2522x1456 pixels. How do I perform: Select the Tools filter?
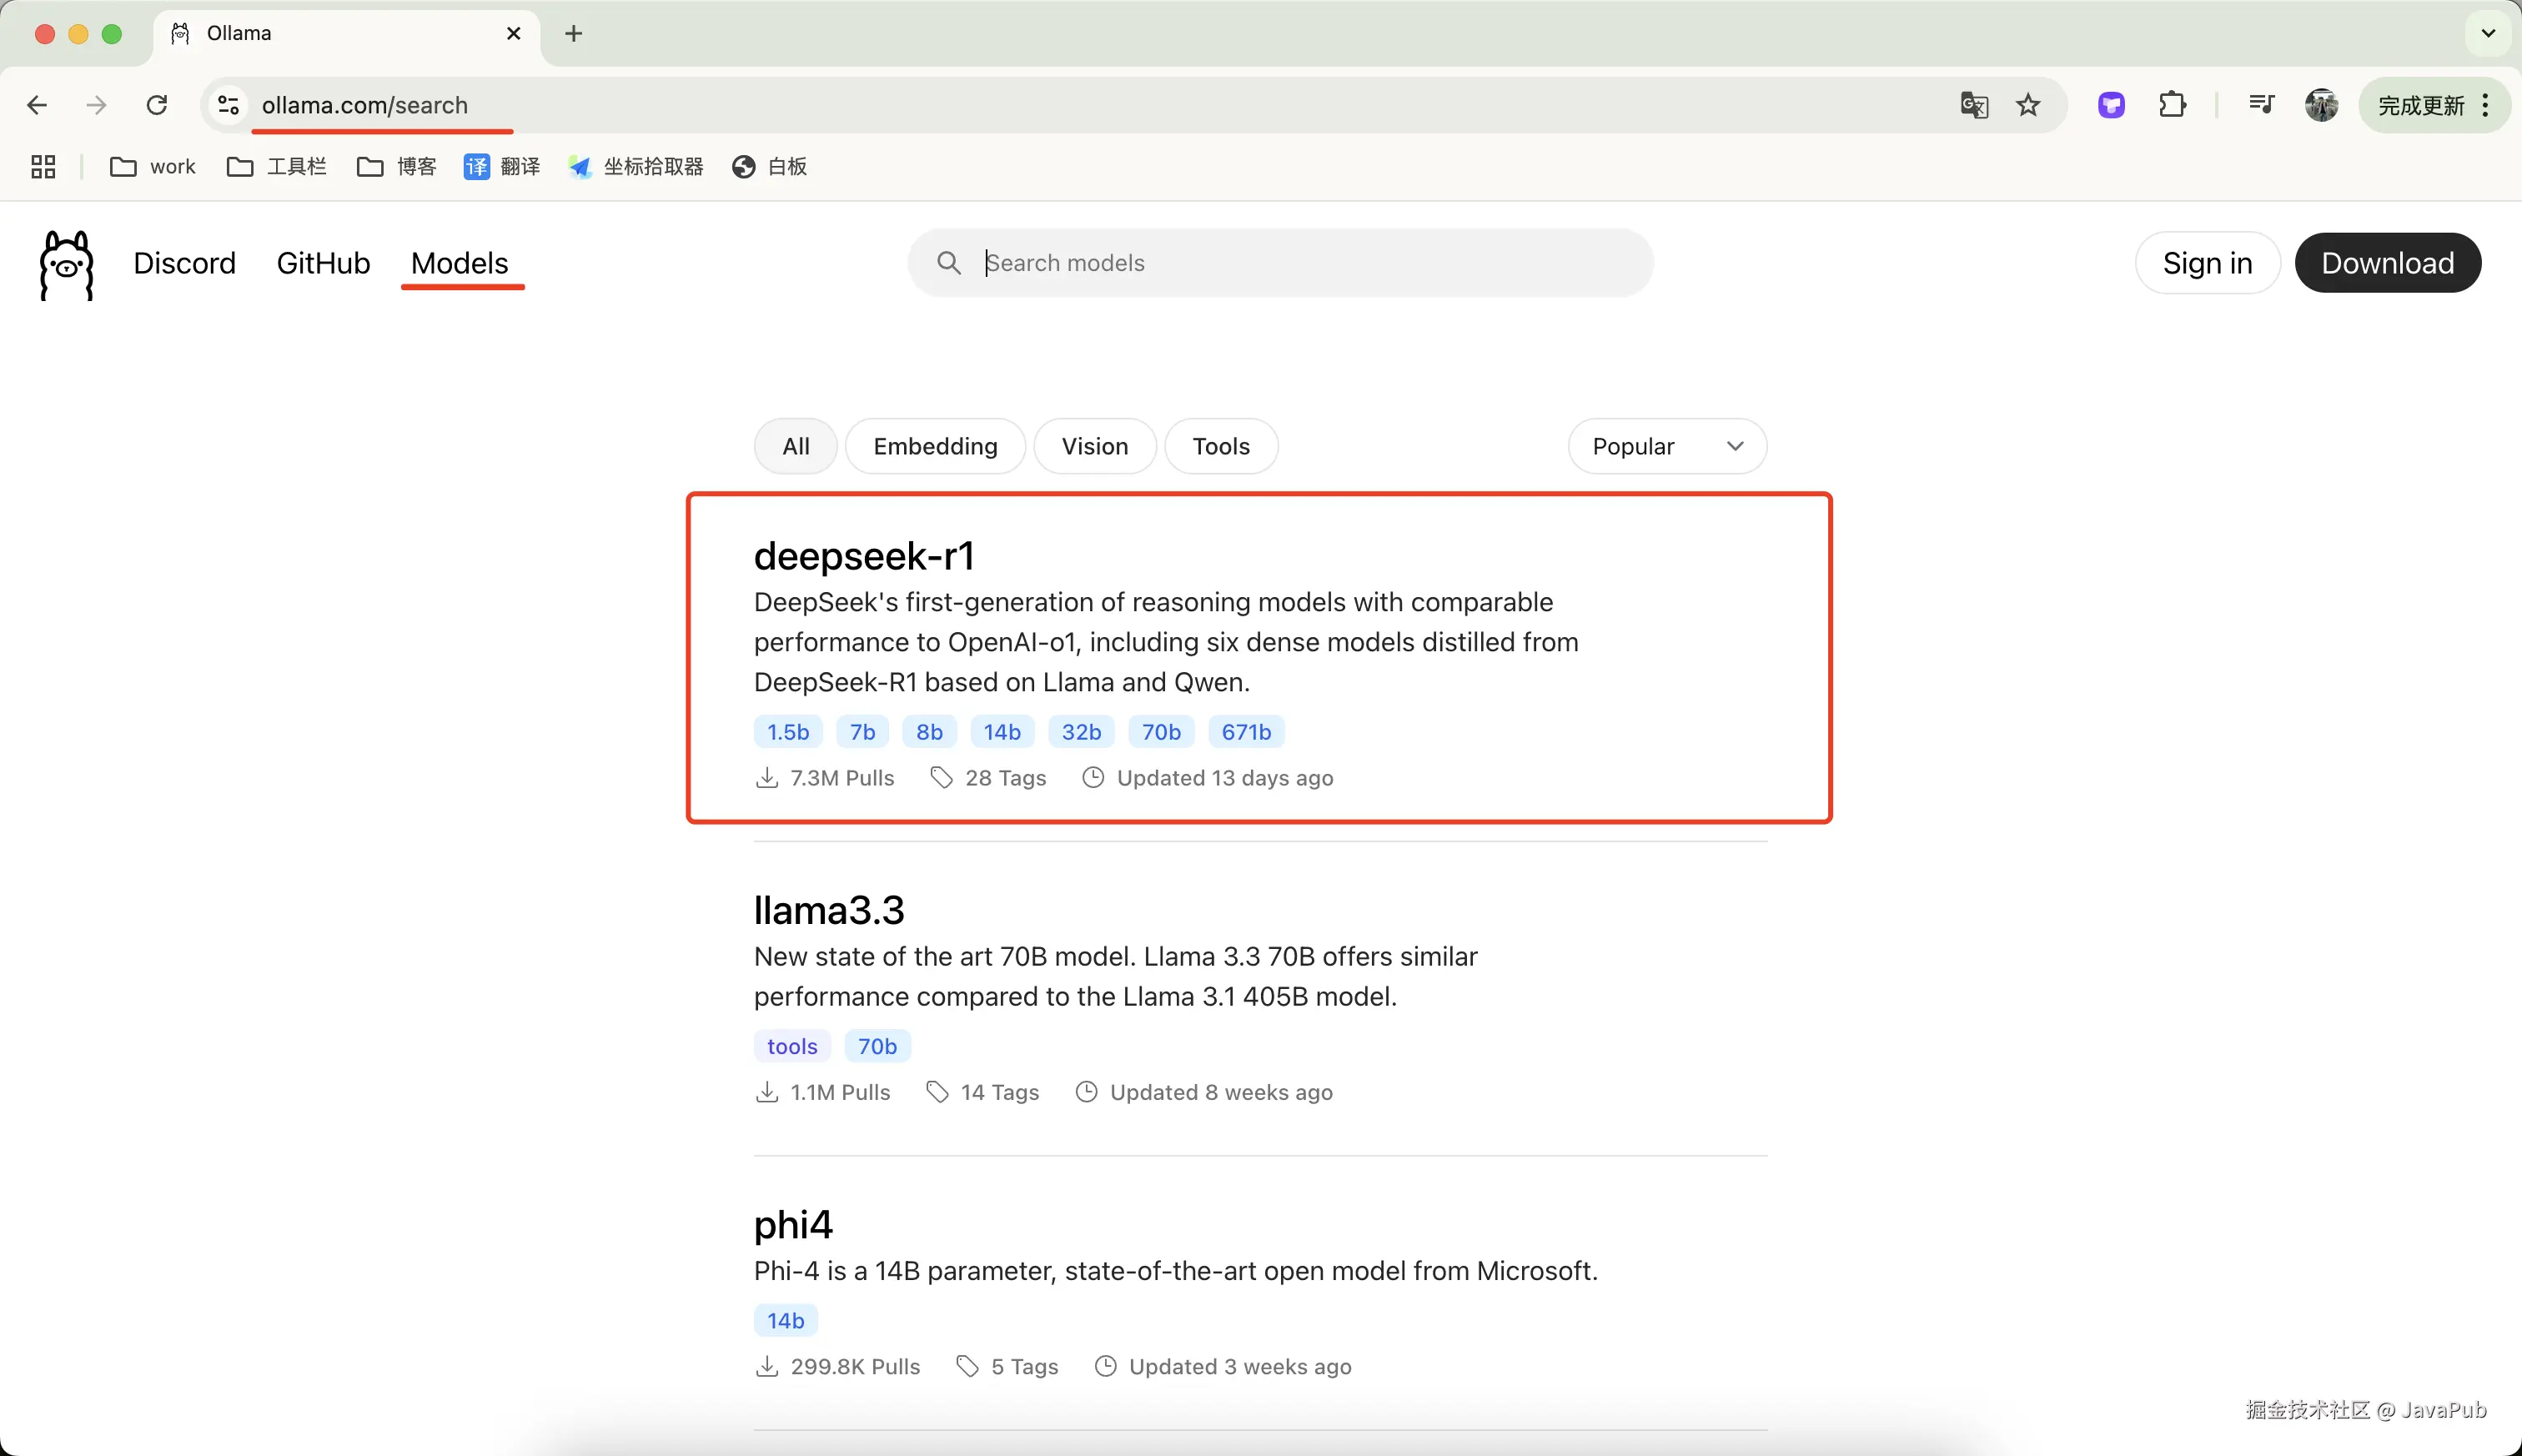pyautogui.click(x=1220, y=446)
